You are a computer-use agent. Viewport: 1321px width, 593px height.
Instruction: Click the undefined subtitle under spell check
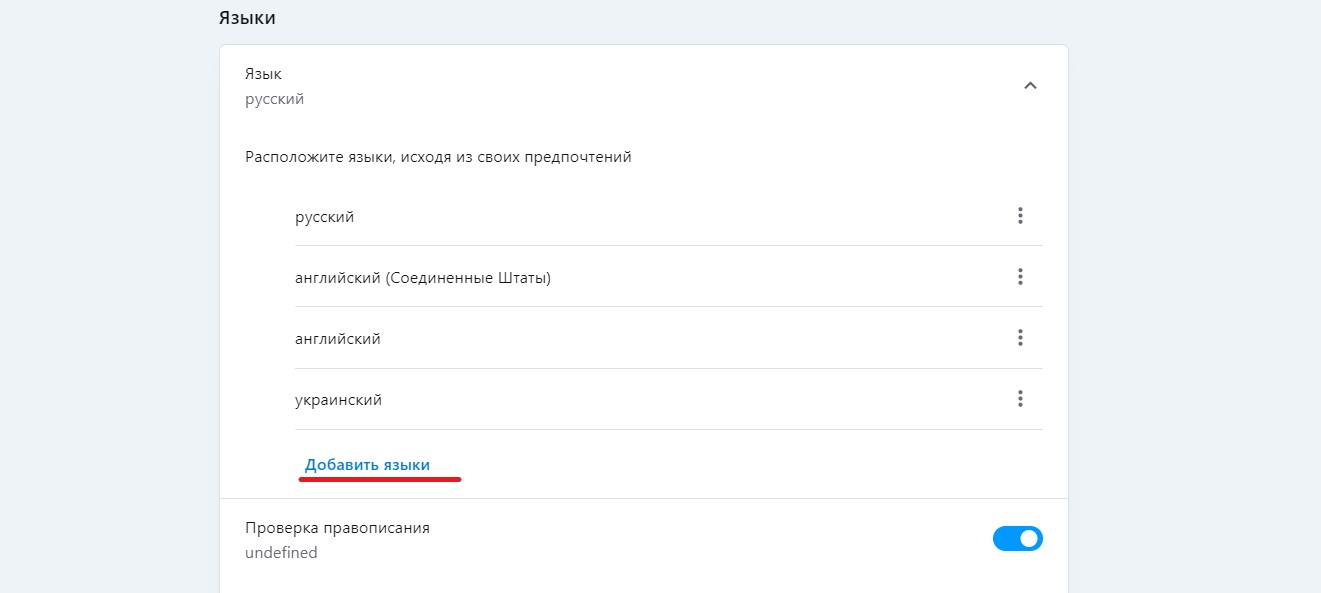(281, 553)
